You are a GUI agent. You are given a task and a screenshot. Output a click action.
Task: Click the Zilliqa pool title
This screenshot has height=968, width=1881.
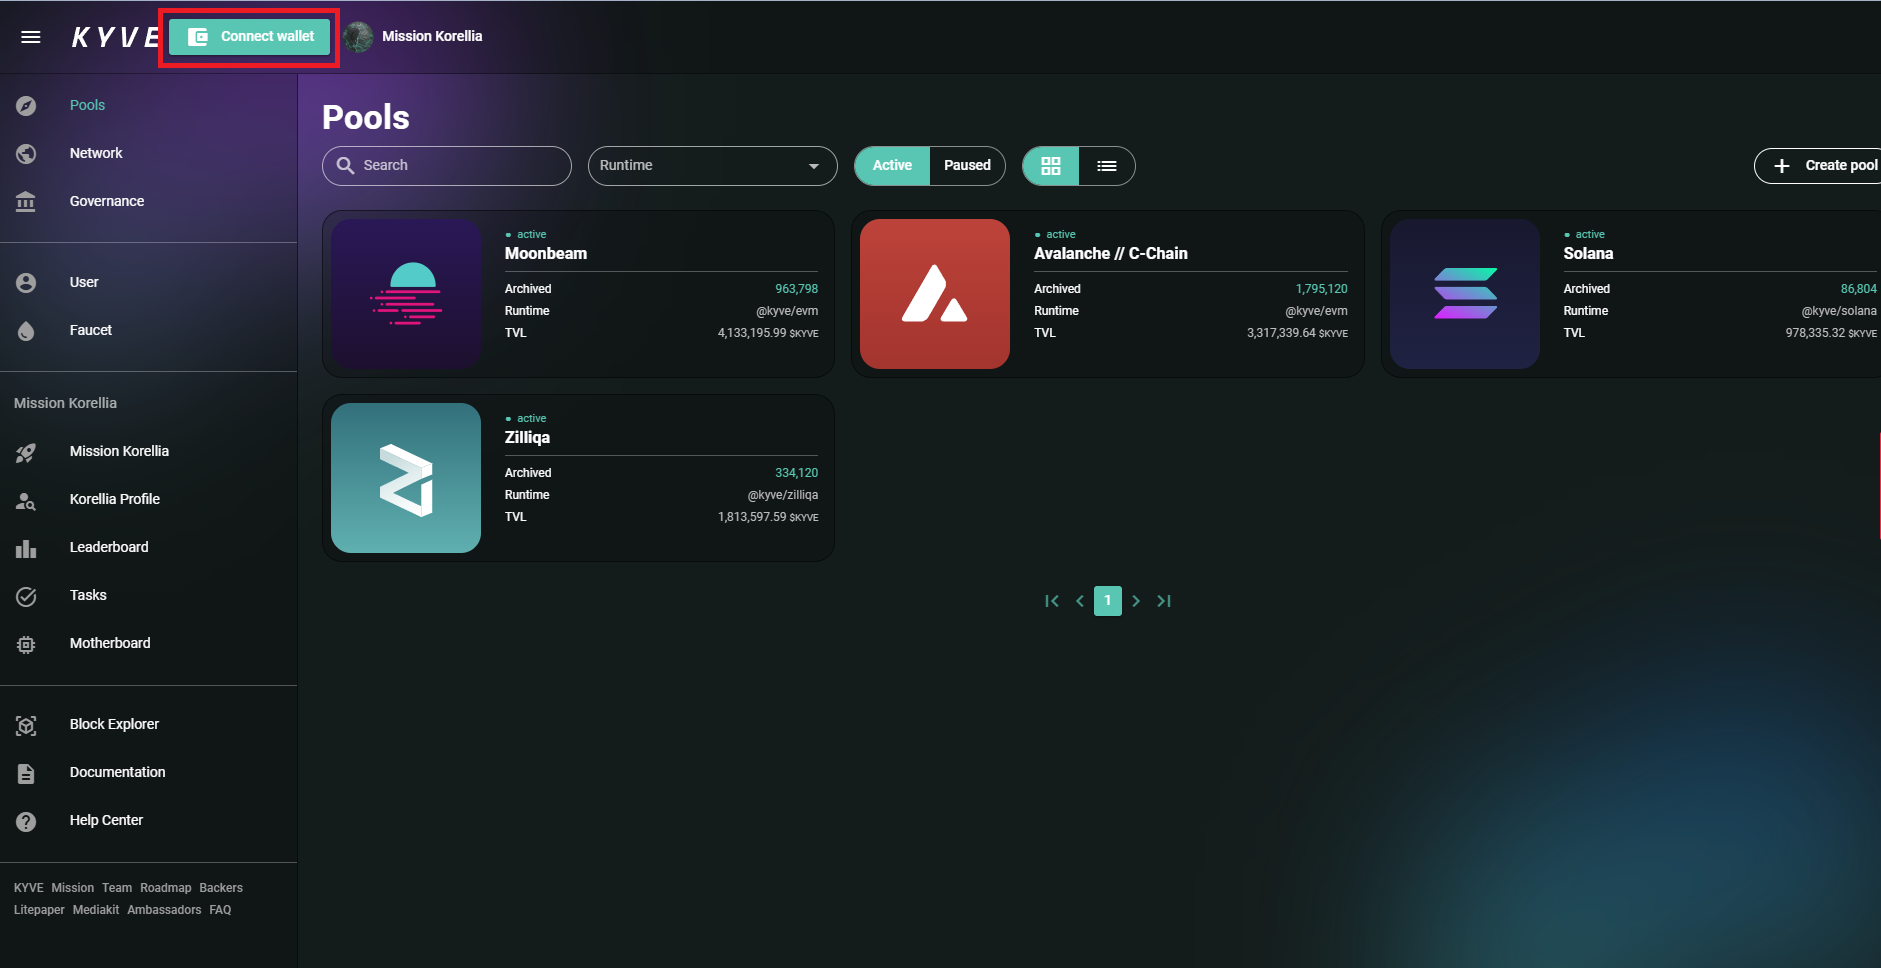(x=527, y=437)
